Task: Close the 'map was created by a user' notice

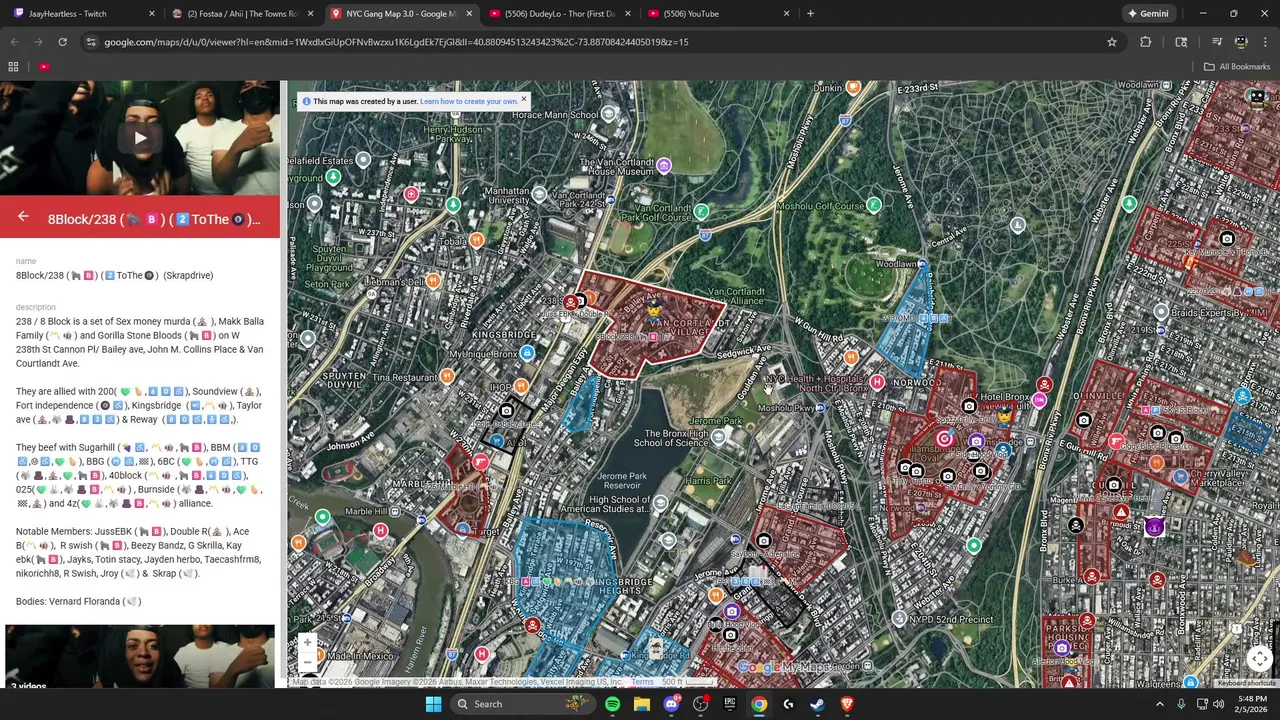Action: click(523, 99)
